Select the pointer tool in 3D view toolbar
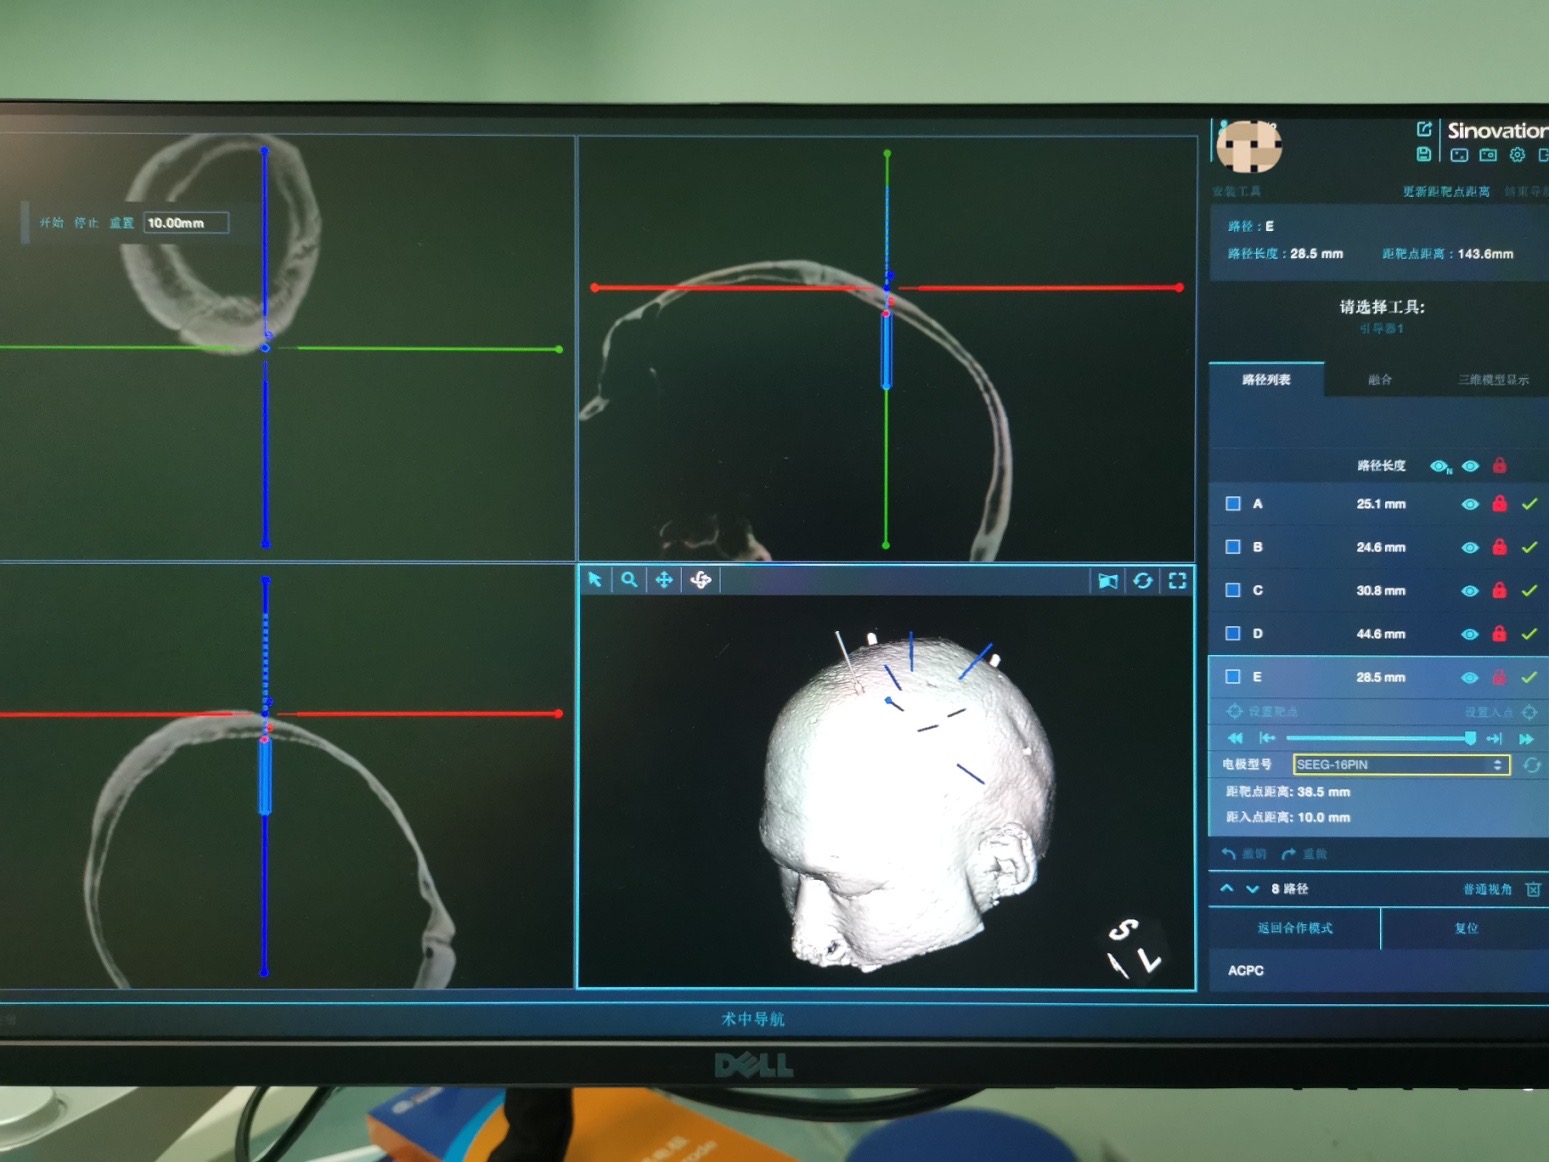Viewport: 1549px width, 1162px height. 595,580
